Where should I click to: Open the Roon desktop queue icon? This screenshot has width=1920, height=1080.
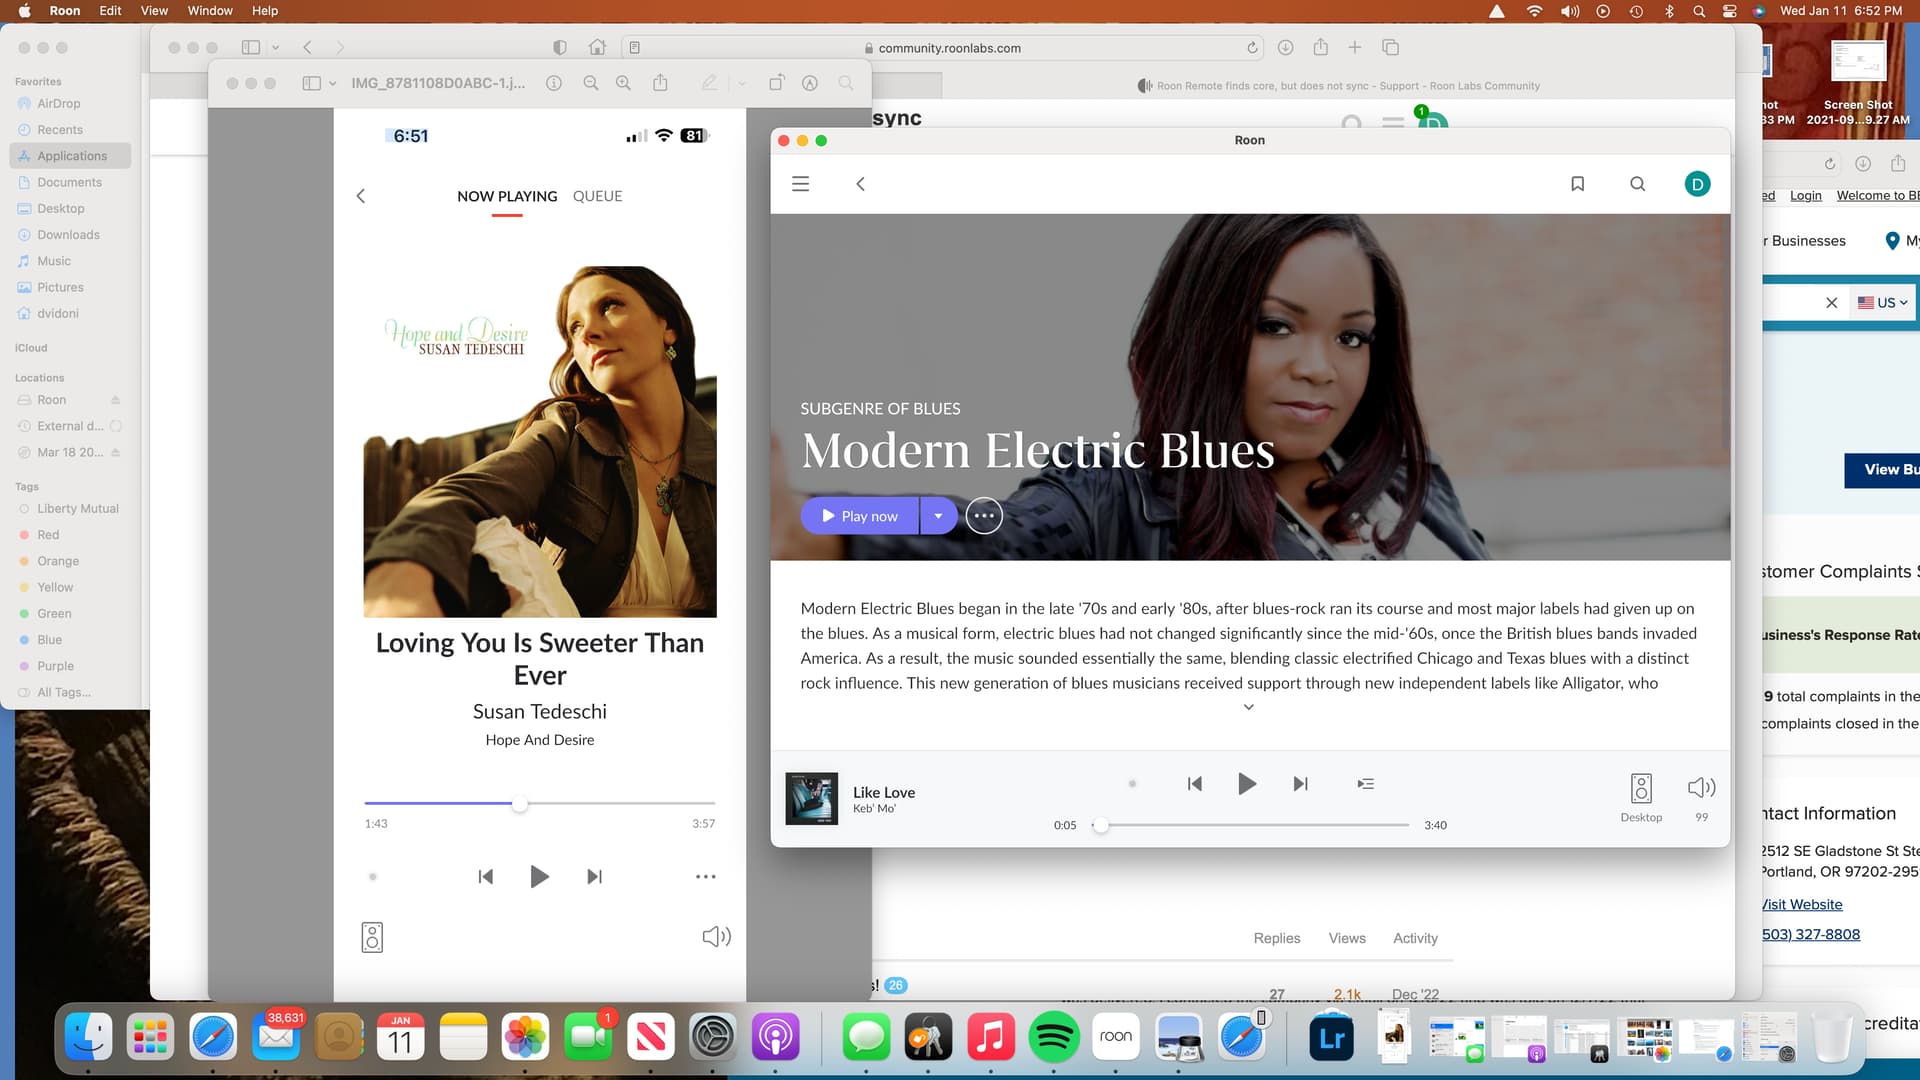[x=1365, y=784]
